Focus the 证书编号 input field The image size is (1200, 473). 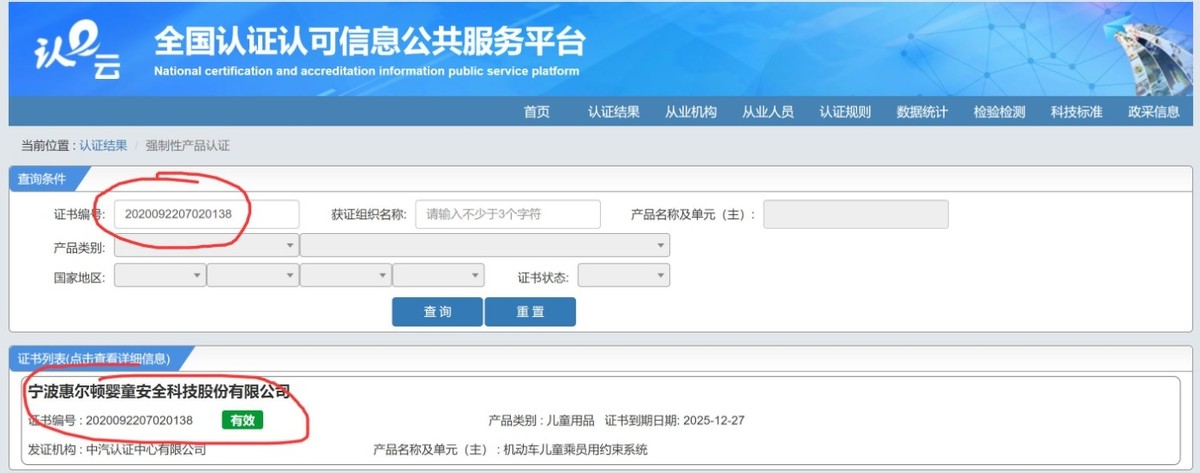point(207,214)
